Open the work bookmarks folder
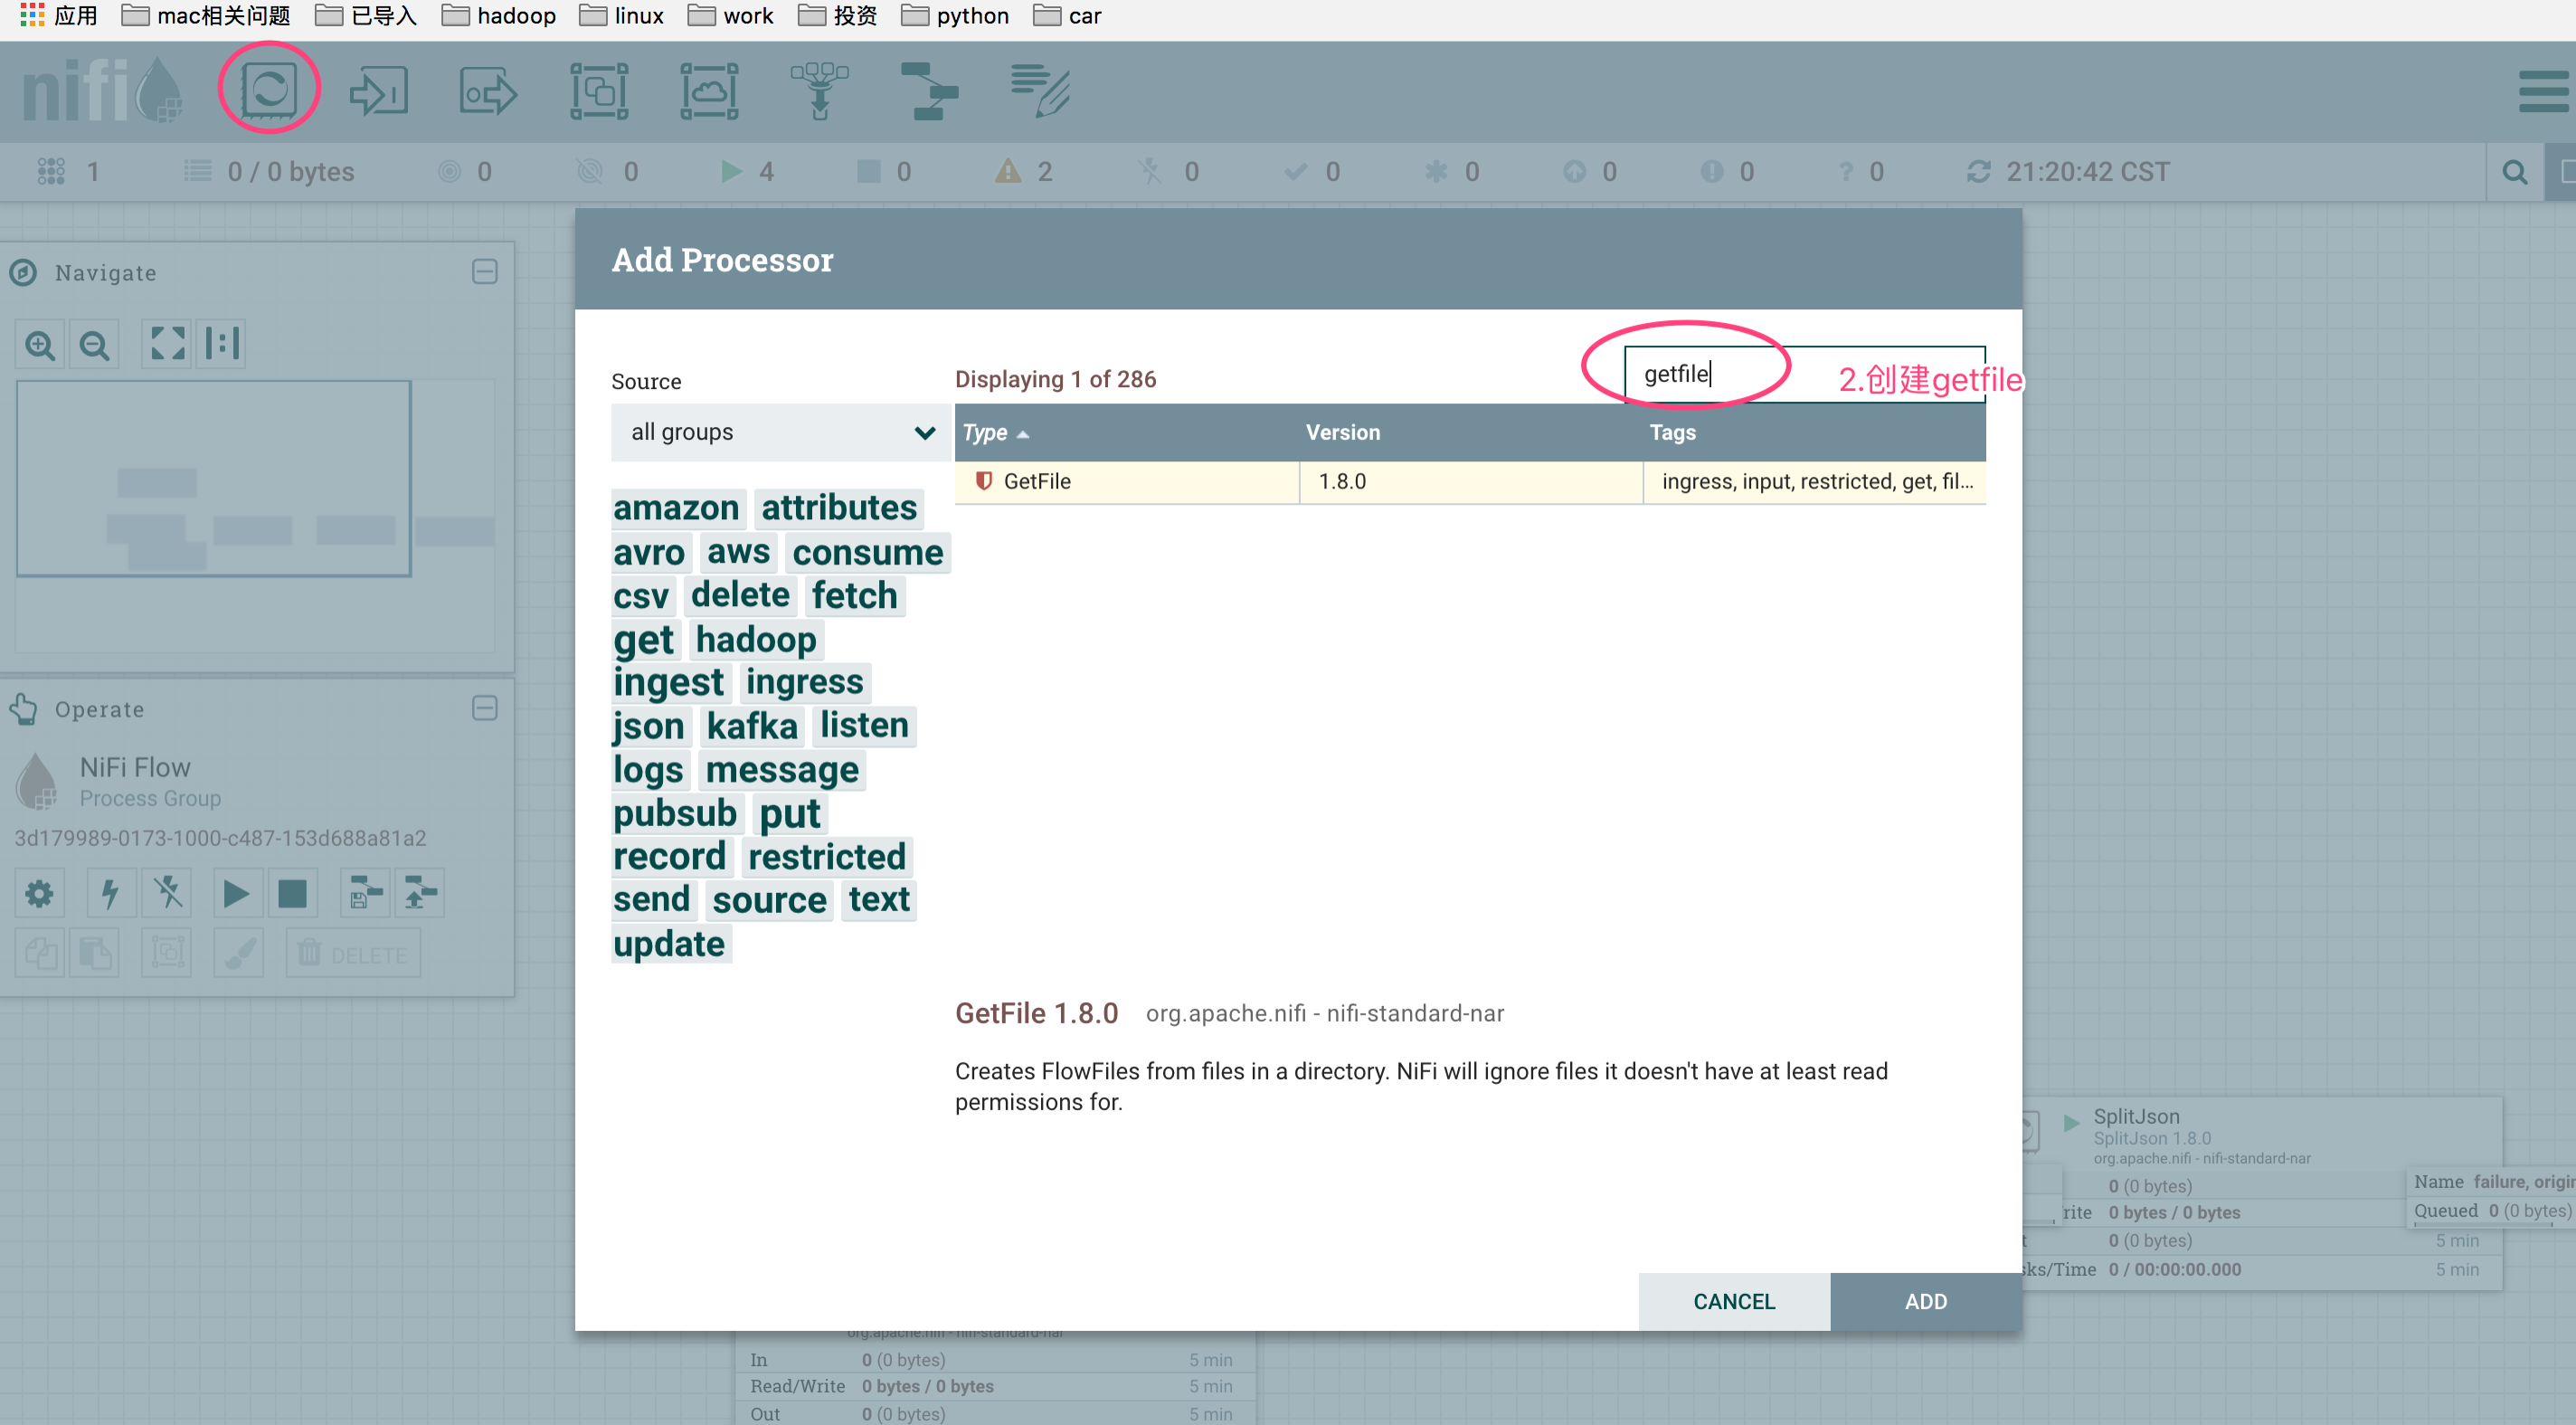Image resolution: width=2576 pixels, height=1425 pixels. (x=731, y=16)
